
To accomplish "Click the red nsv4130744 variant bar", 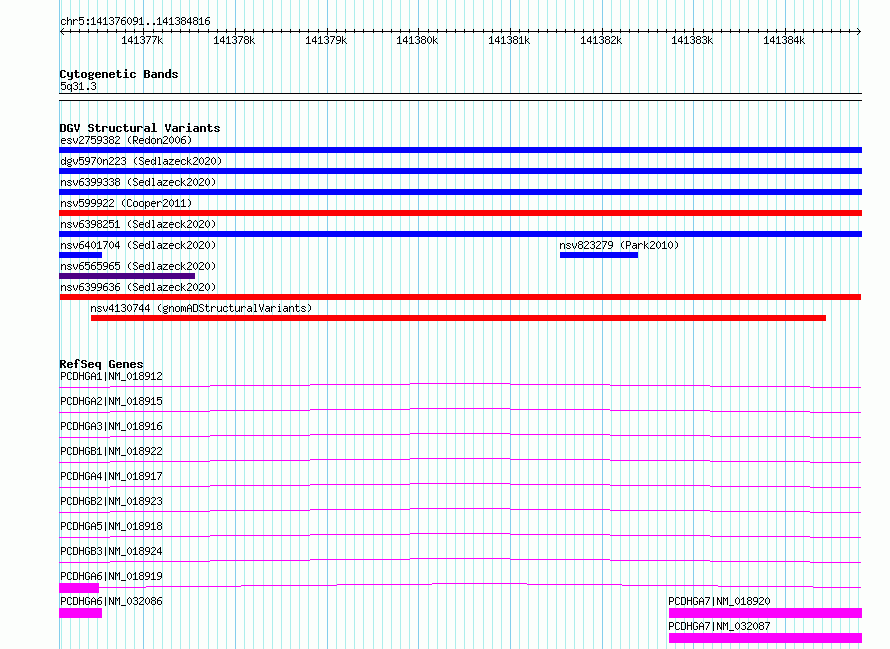I will click(458, 318).
